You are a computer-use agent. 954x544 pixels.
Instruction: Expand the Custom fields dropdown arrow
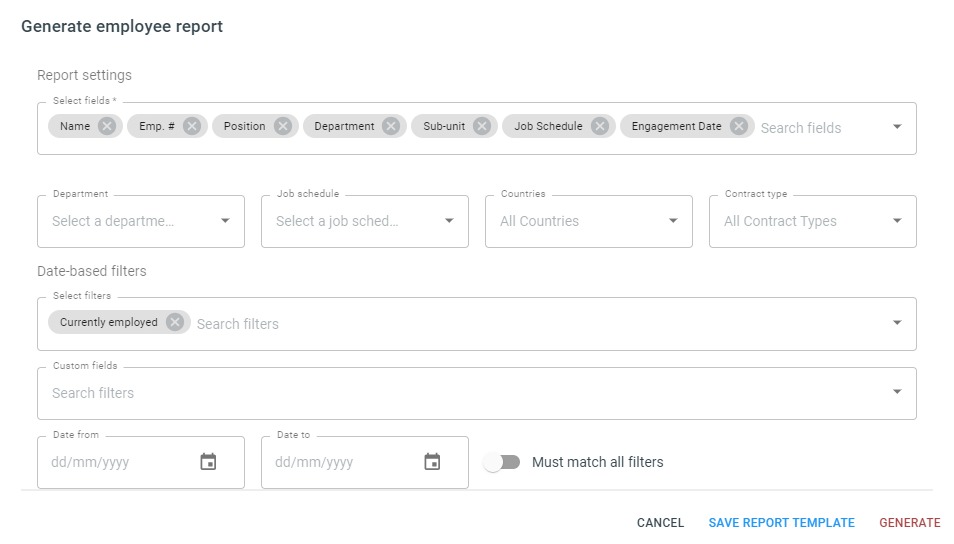[x=897, y=391]
